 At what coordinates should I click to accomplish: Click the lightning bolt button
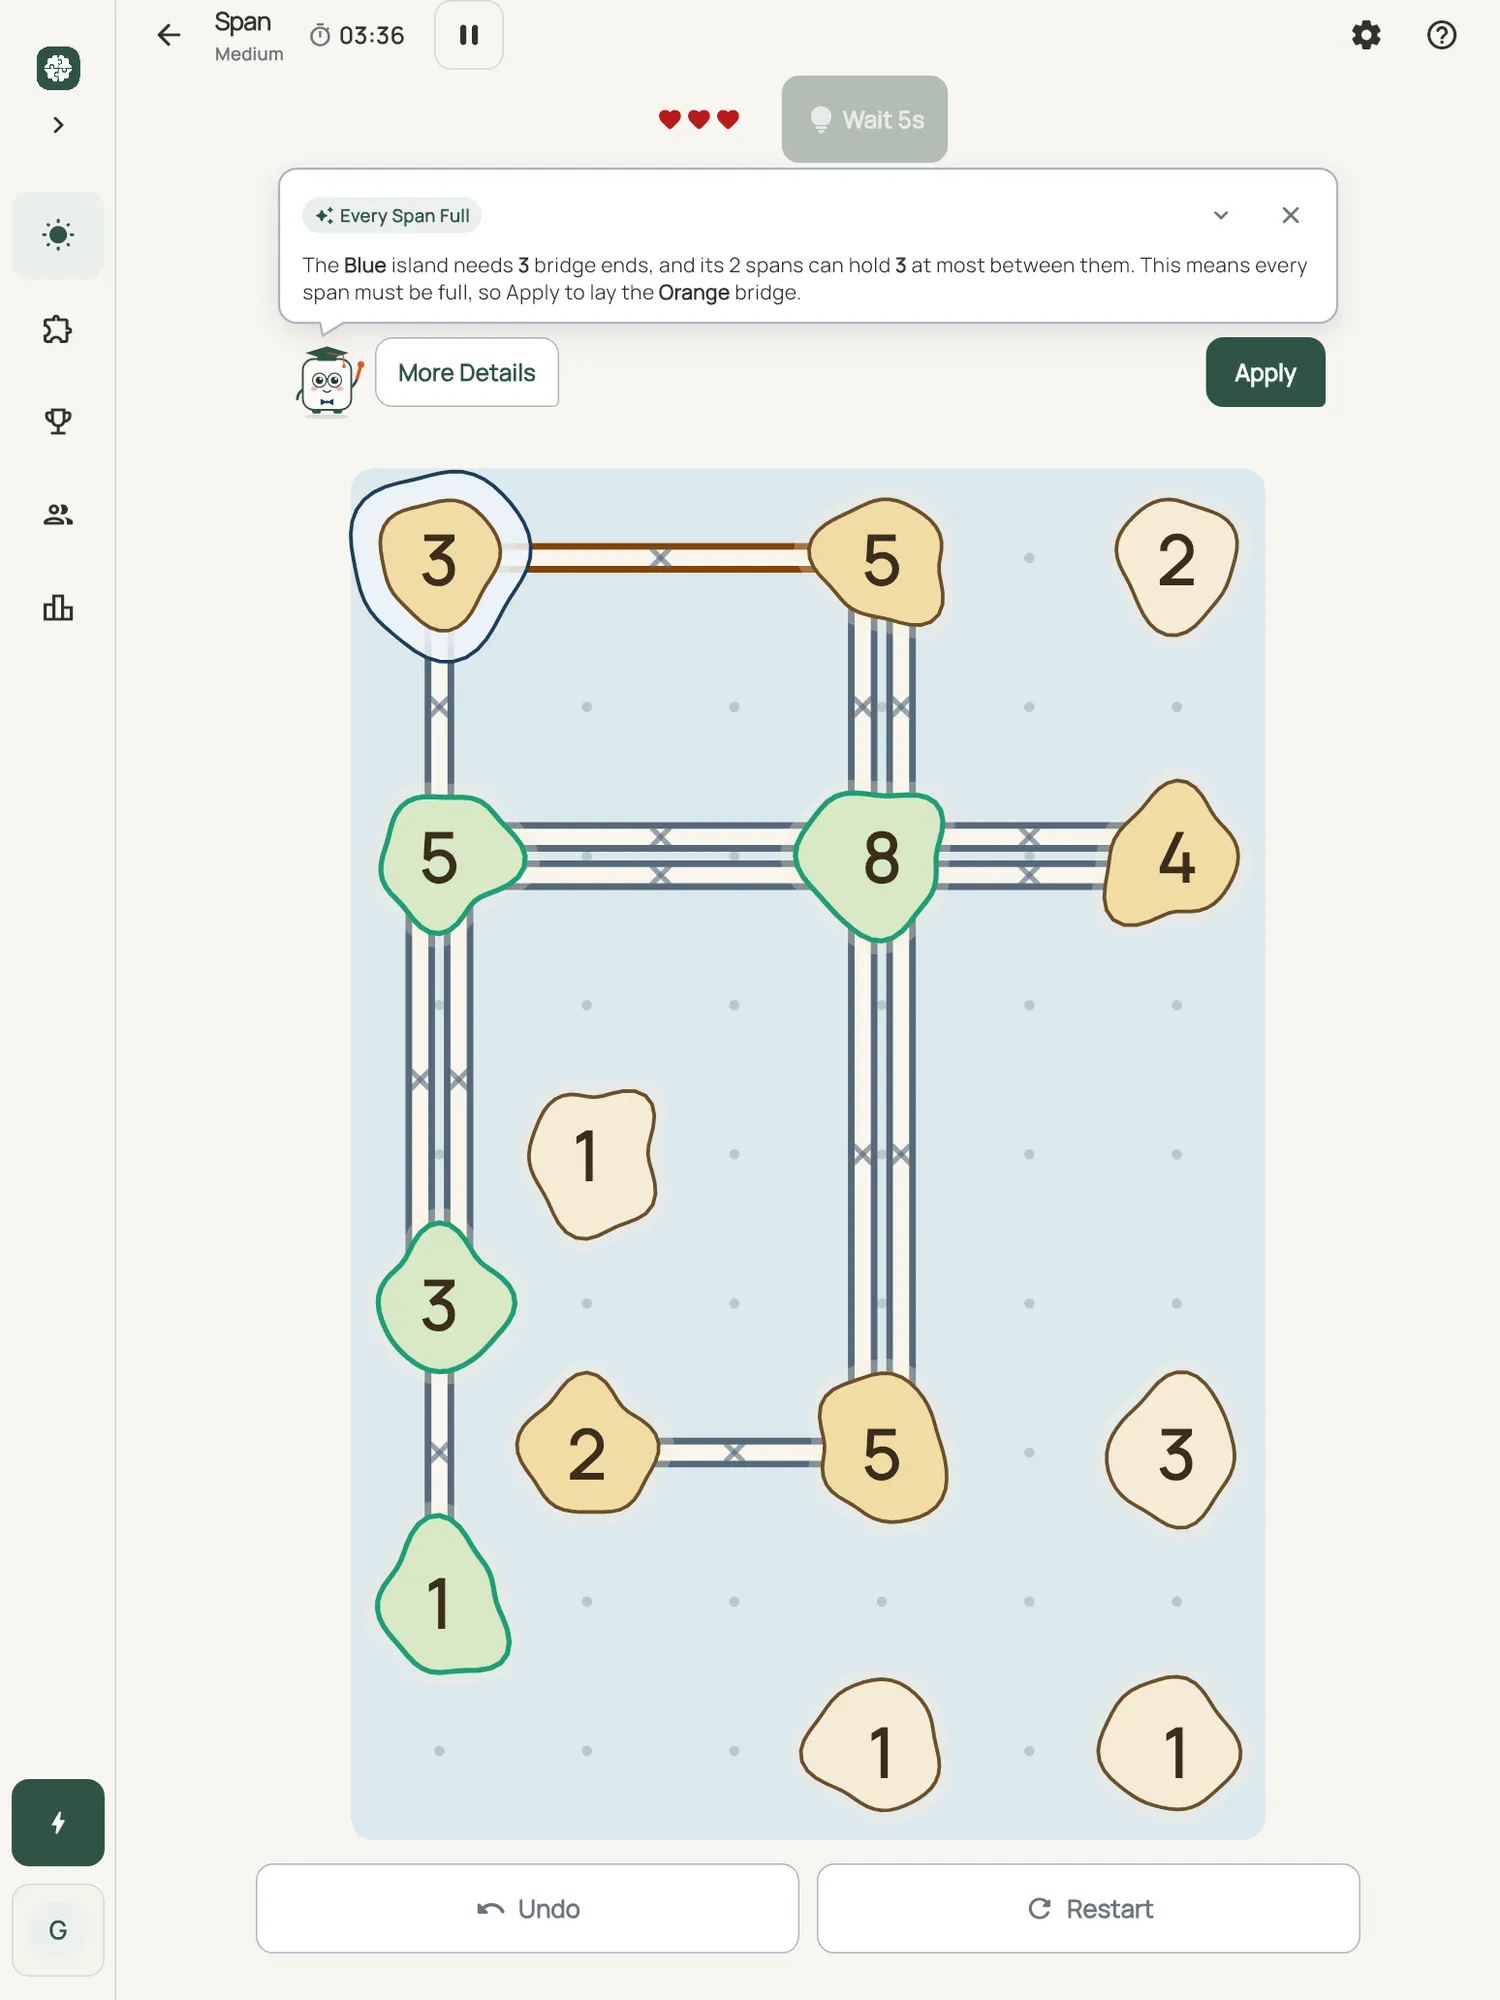[x=58, y=1822]
